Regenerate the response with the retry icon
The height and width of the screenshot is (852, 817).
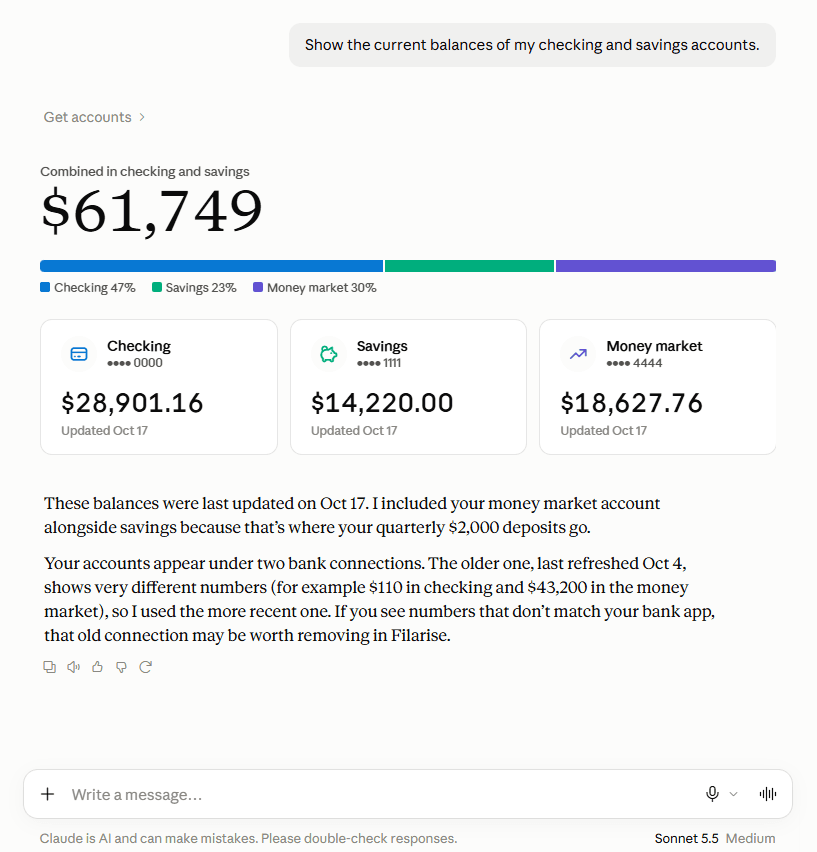pos(145,667)
